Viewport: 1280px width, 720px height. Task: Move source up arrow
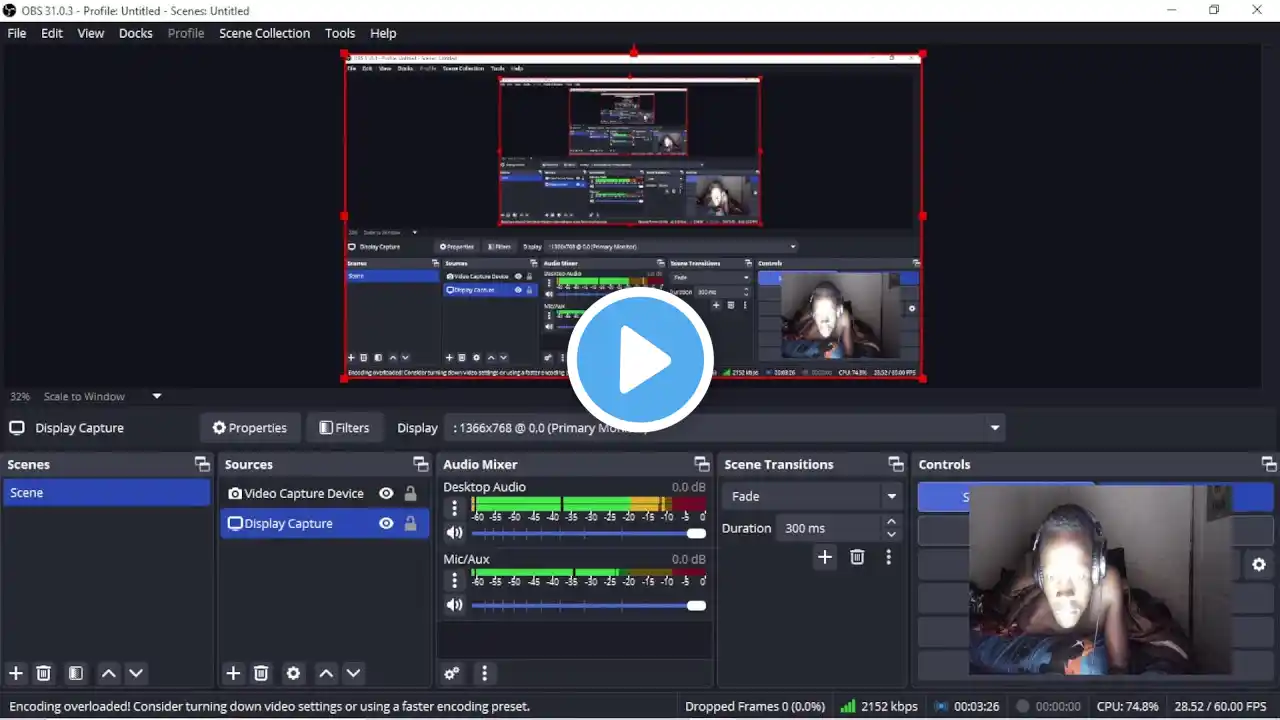pos(326,674)
